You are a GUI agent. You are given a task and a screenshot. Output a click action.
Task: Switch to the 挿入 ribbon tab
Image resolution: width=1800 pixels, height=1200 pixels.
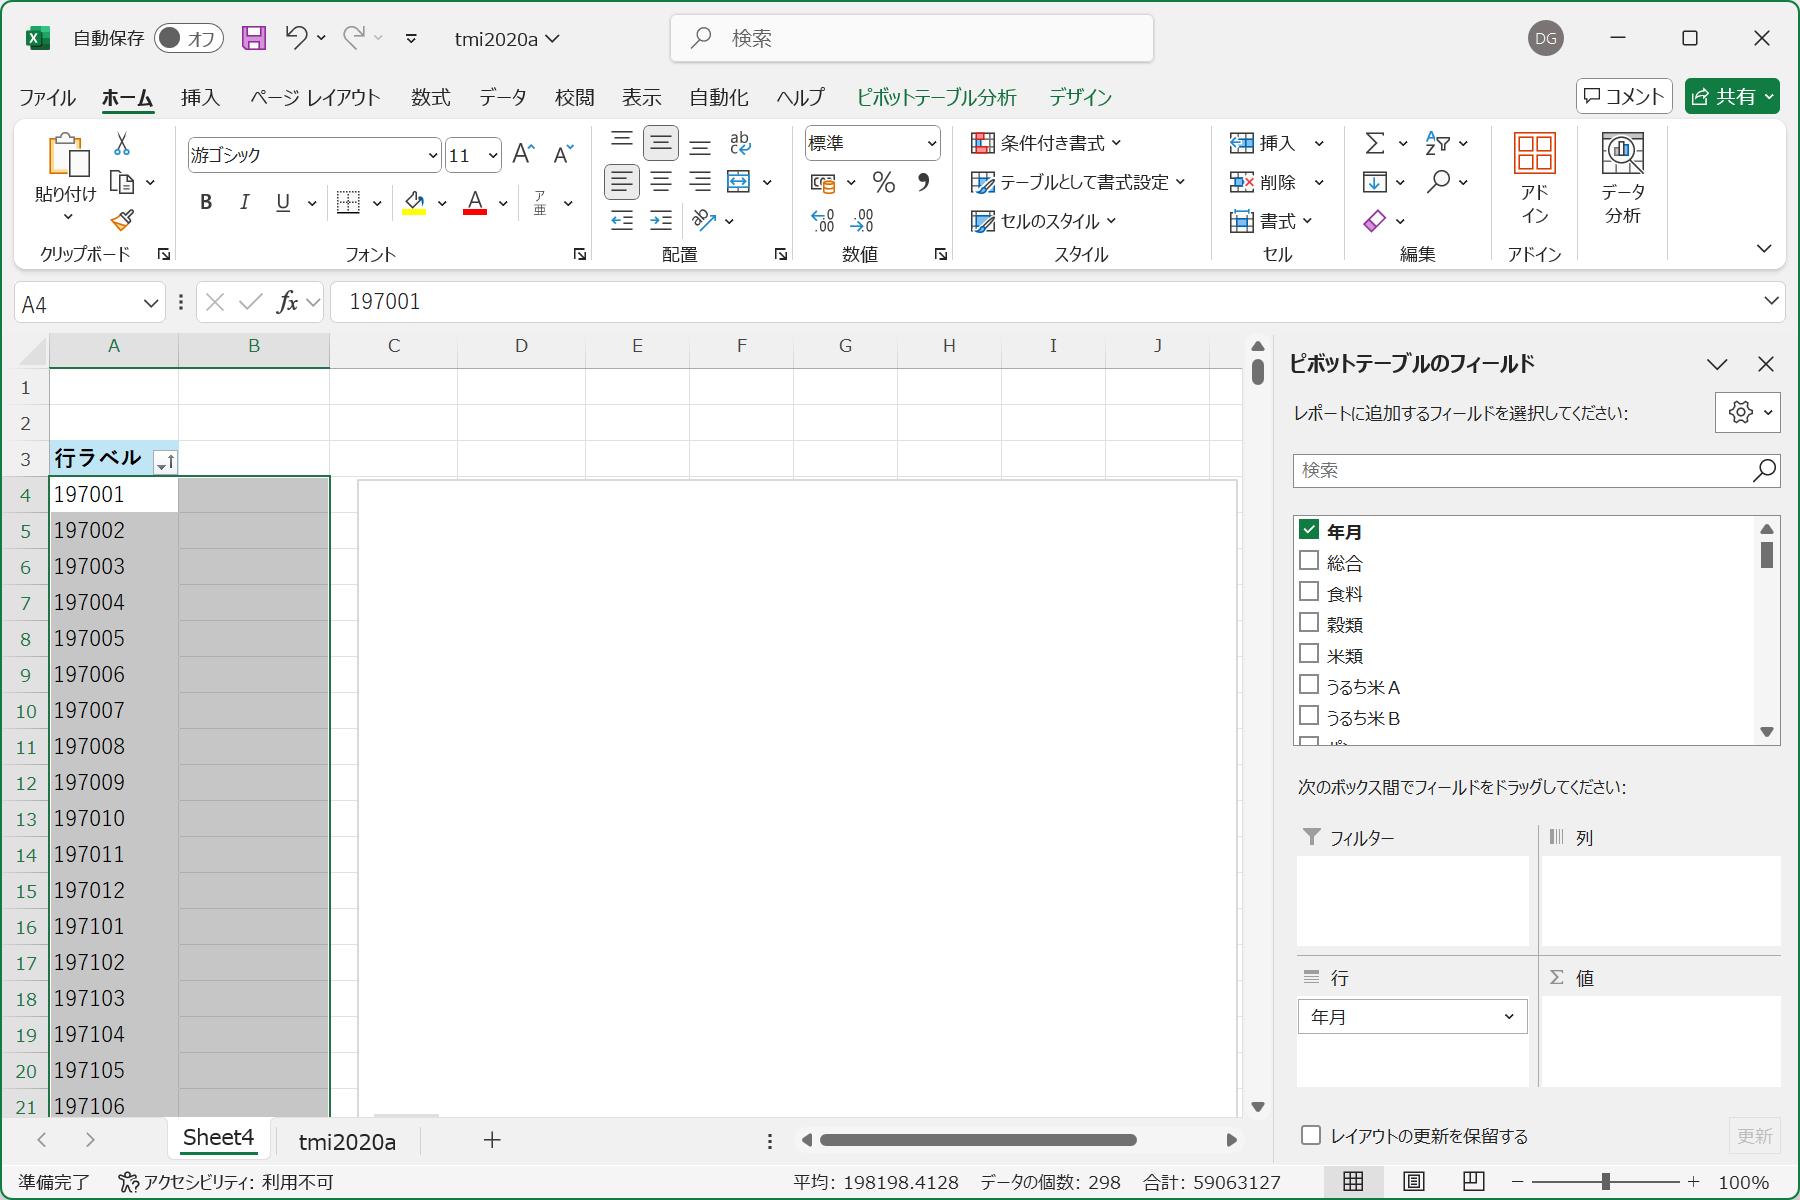[x=200, y=97]
